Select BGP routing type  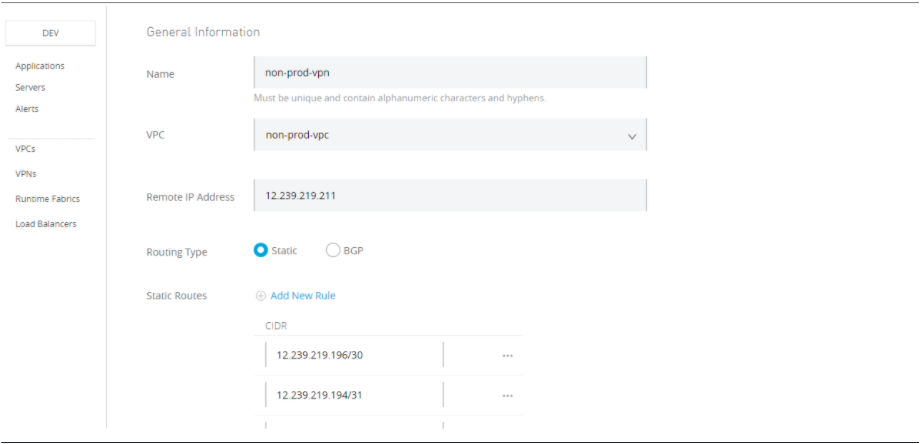[x=333, y=250]
